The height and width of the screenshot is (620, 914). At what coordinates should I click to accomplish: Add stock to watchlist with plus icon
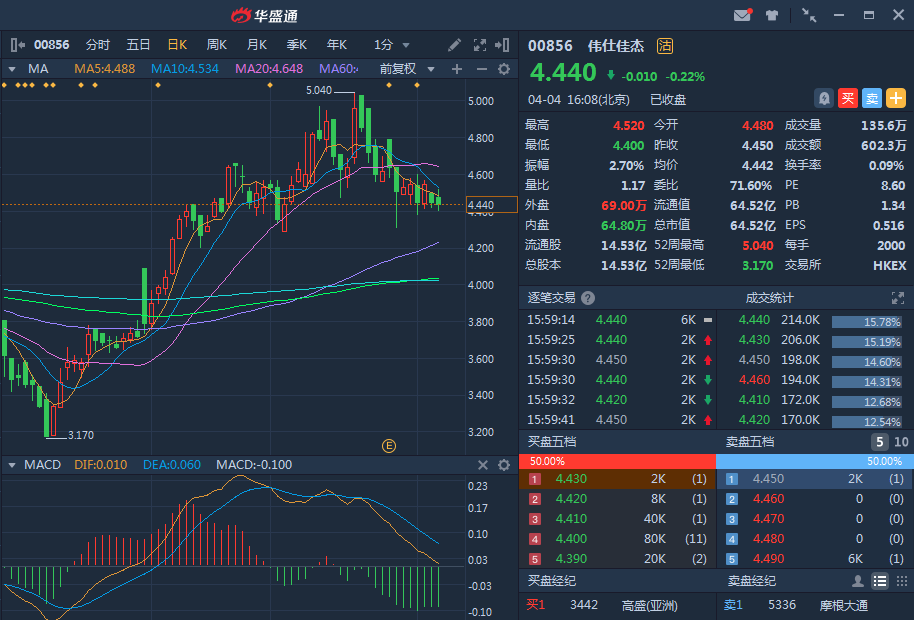point(896,98)
